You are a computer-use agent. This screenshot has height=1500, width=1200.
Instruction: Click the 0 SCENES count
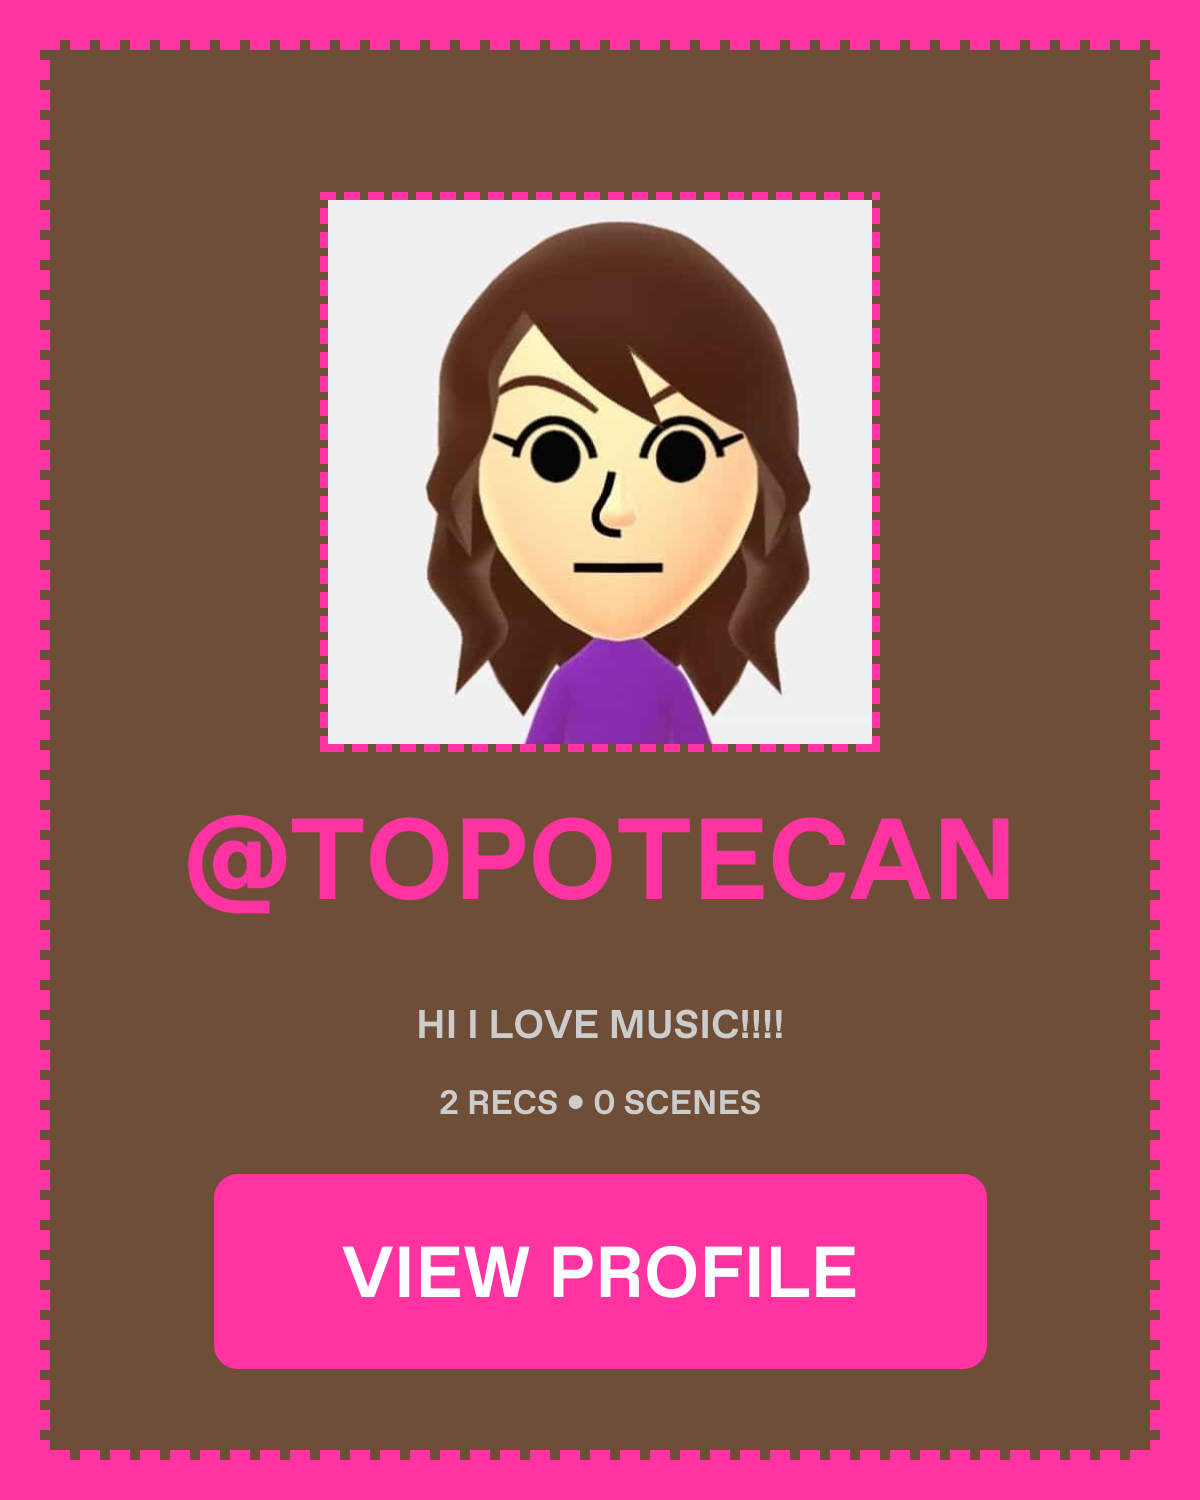click(x=677, y=1102)
